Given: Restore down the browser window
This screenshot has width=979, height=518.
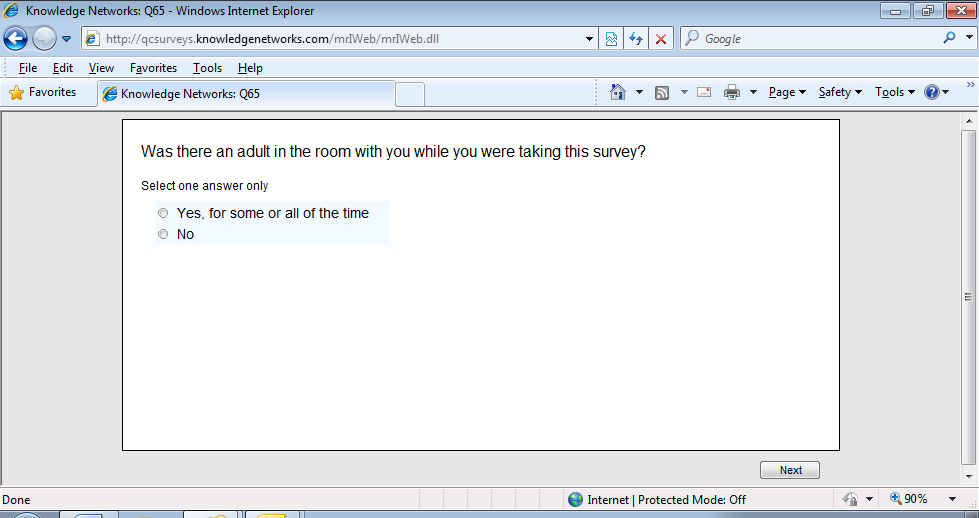Looking at the screenshot, I should point(928,11).
